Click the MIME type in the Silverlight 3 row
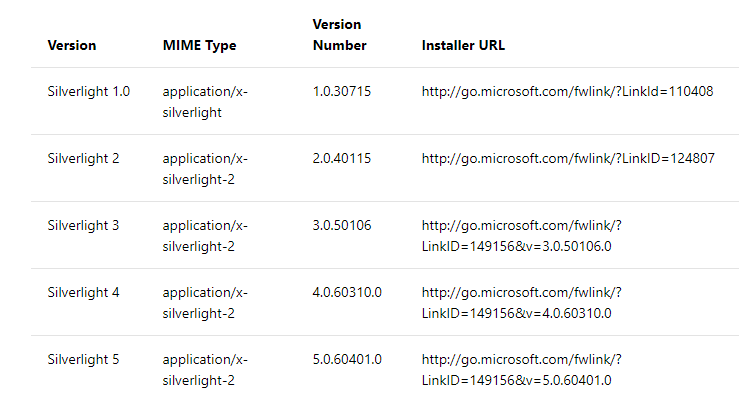 205,236
